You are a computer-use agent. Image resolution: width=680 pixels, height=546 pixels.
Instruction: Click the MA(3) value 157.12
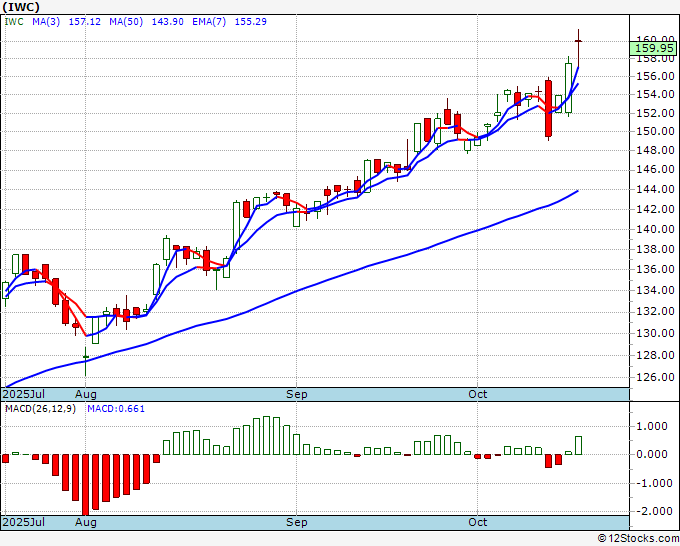point(85,22)
